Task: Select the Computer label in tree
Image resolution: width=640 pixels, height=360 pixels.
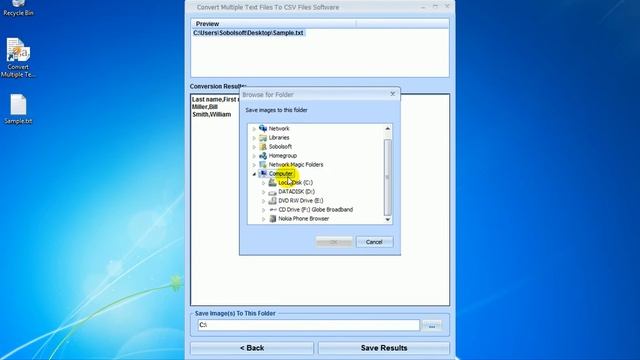Action: (280, 173)
